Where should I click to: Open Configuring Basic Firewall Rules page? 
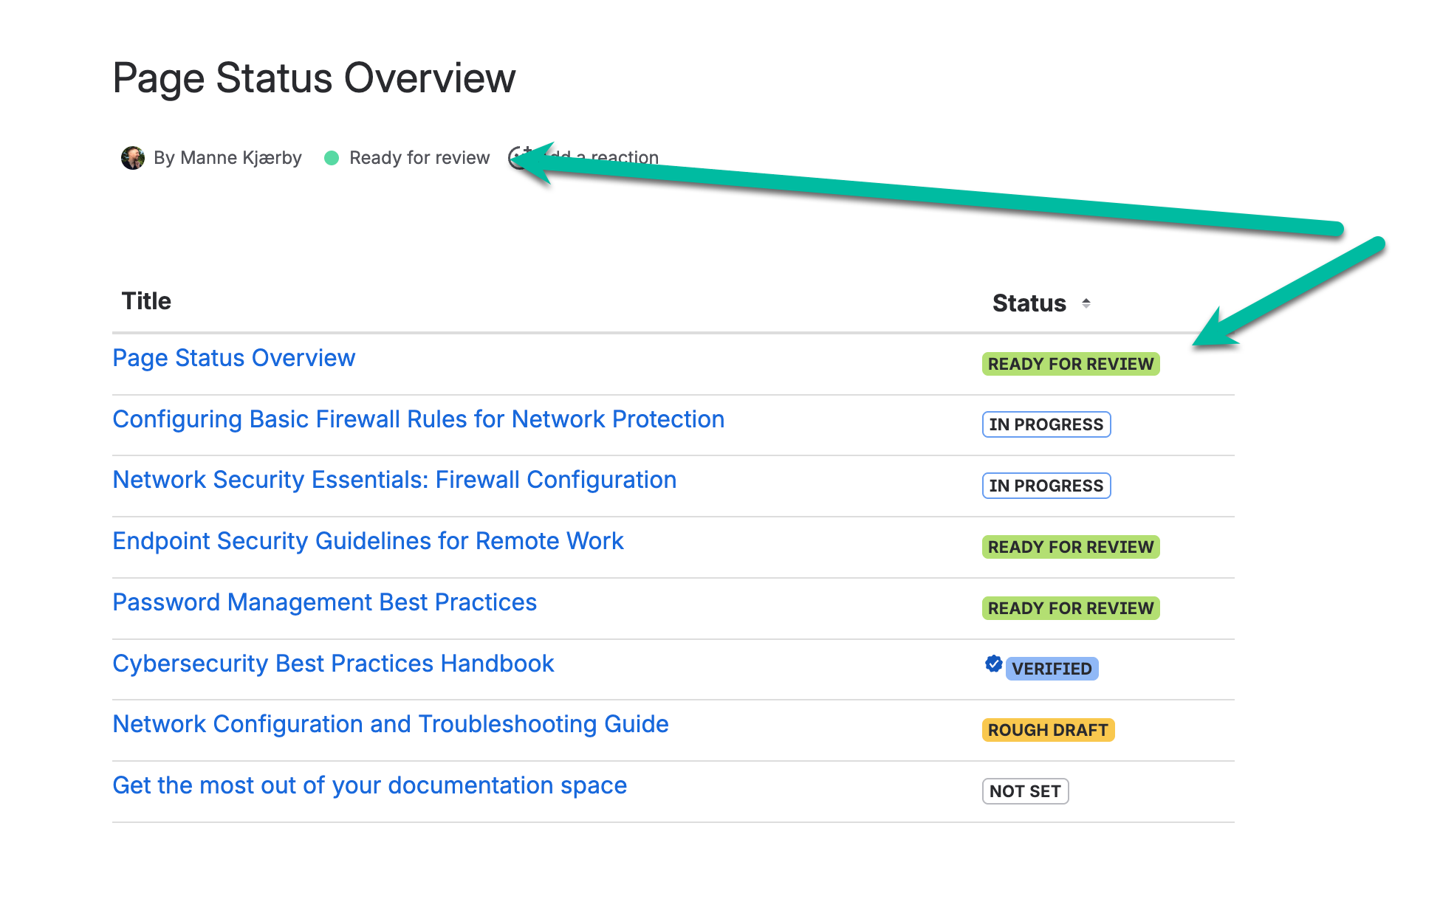tap(418, 419)
